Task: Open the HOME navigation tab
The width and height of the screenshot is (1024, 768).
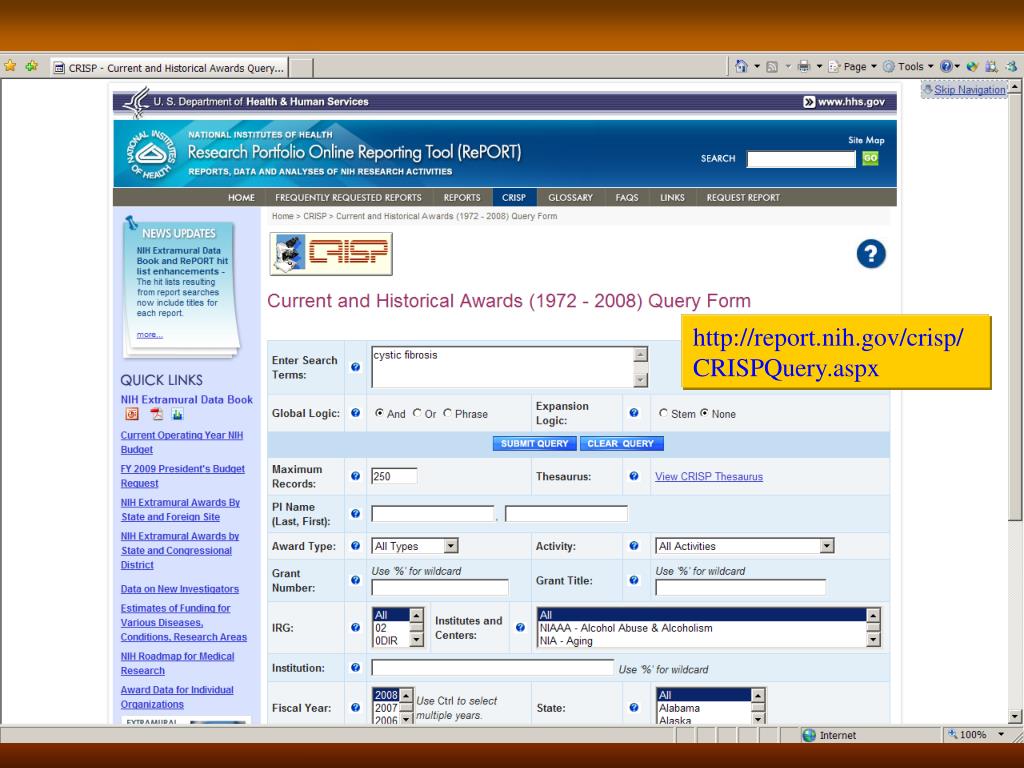Action: (241, 197)
